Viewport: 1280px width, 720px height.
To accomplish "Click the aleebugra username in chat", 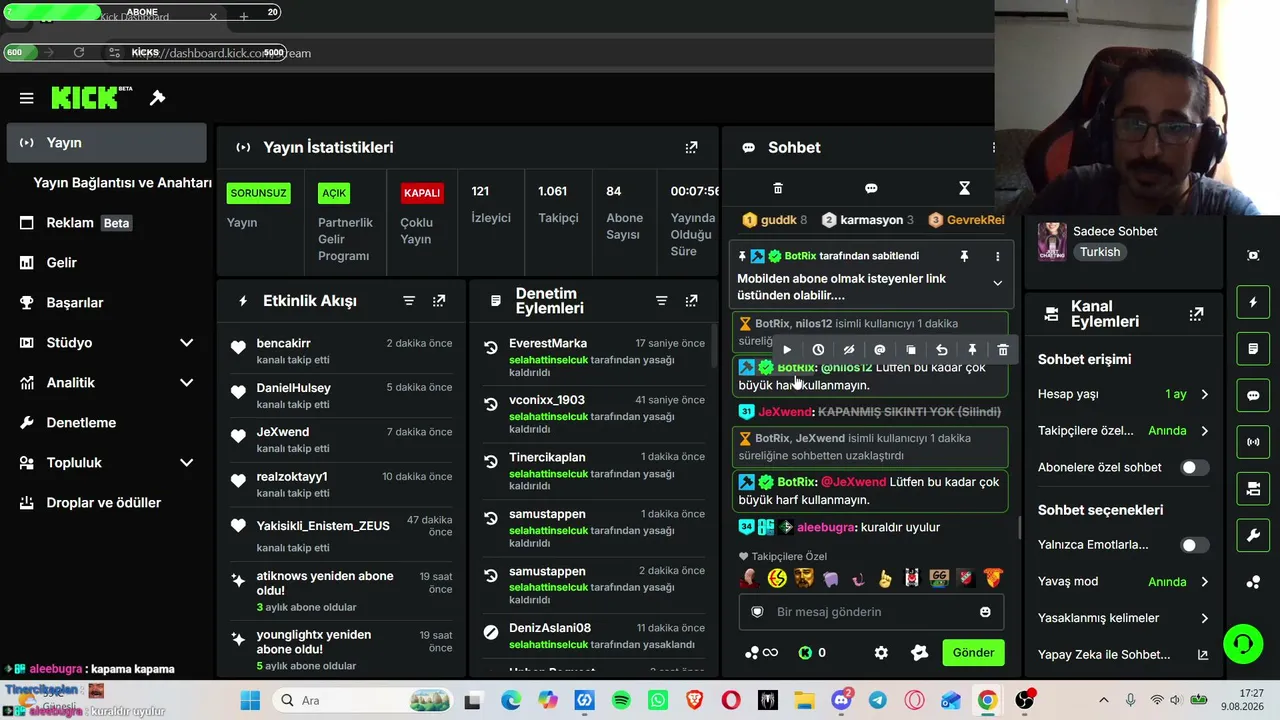I will click(827, 527).
